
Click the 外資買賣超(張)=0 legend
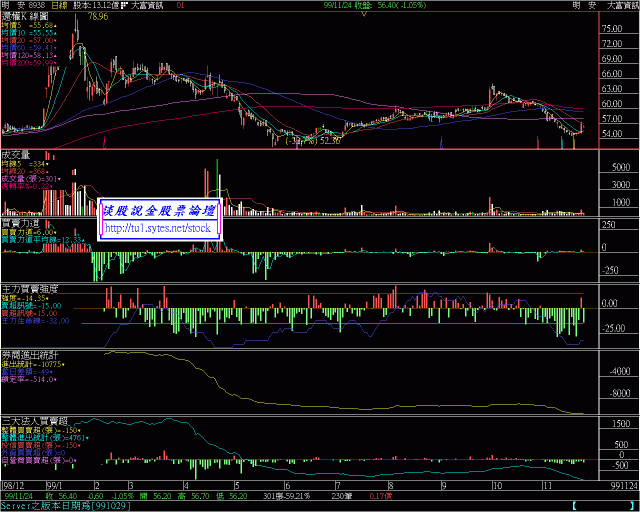click(33, 453)
